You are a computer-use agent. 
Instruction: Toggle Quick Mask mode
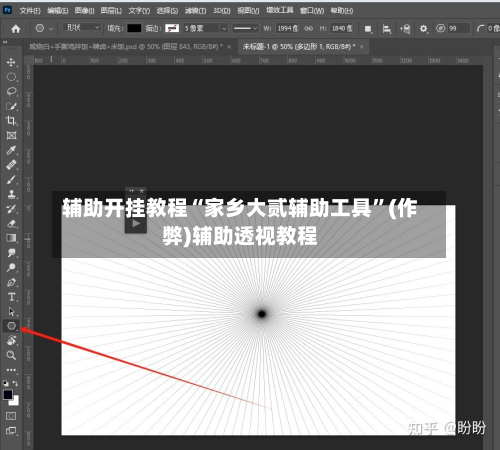(11, 416)
